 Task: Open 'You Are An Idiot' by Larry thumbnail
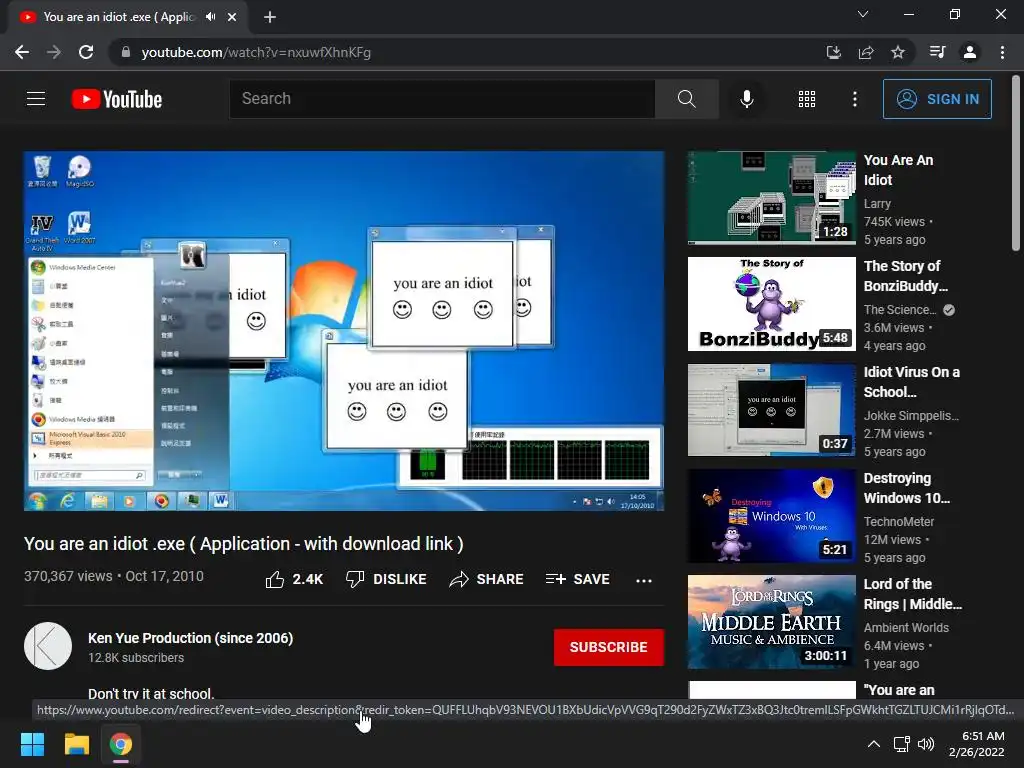pos(771,198)
